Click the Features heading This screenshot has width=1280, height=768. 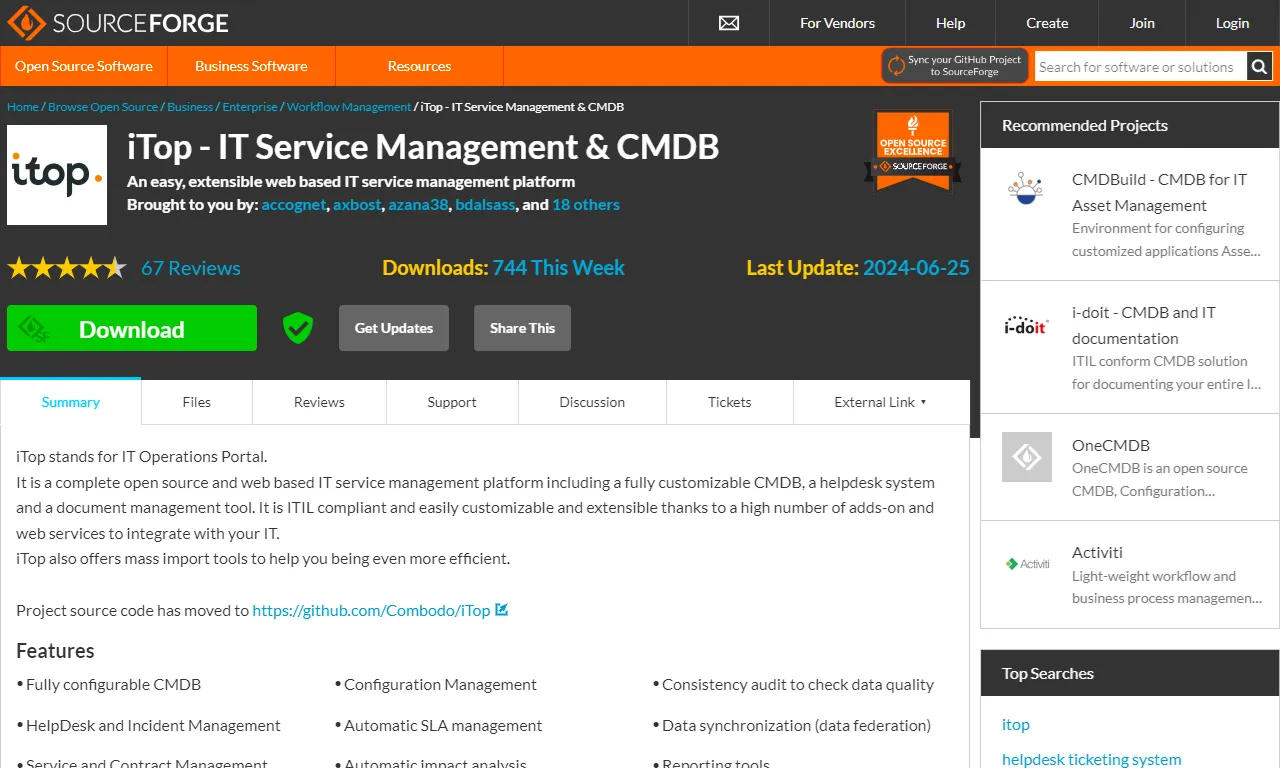pyautogui.click(x=55, y=650)
